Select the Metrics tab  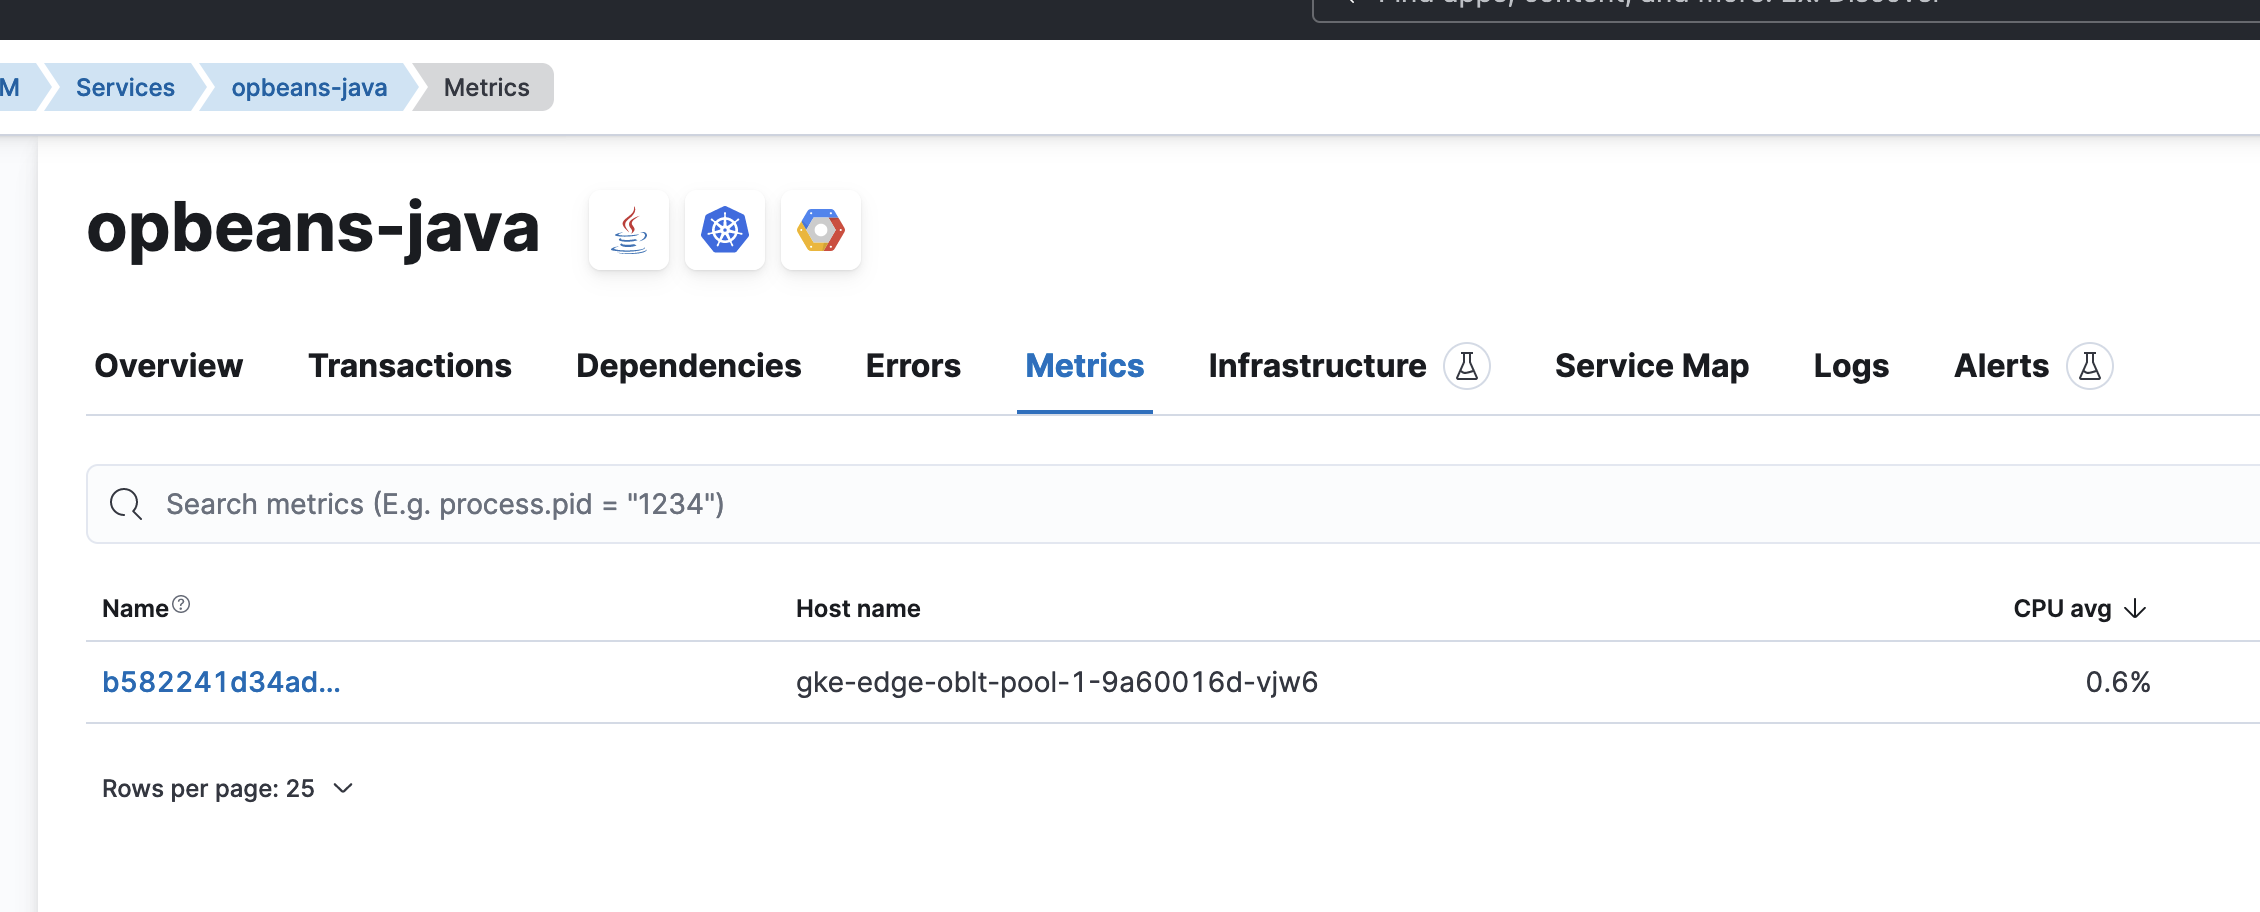(1085, 366)
